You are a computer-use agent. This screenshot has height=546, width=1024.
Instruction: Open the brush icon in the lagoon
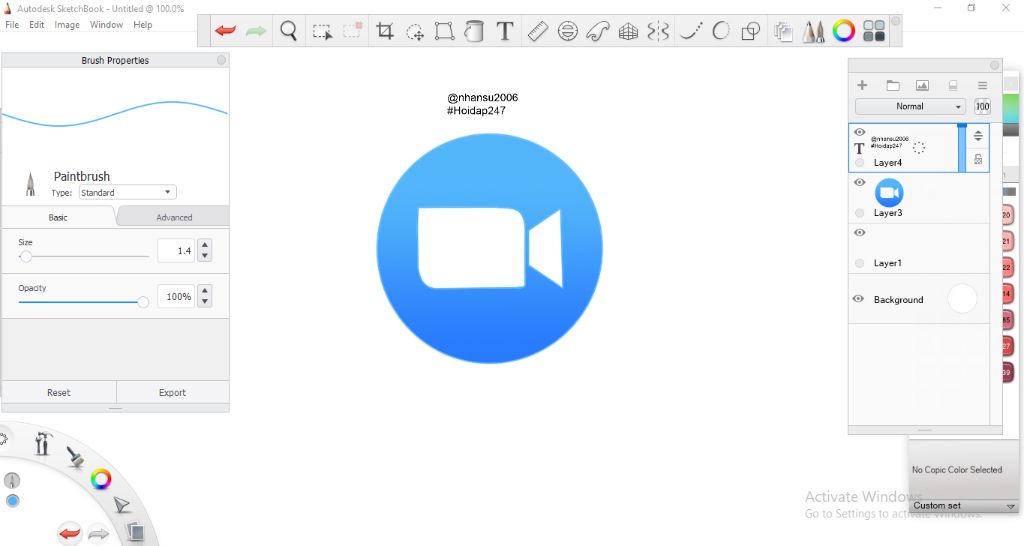75,457
